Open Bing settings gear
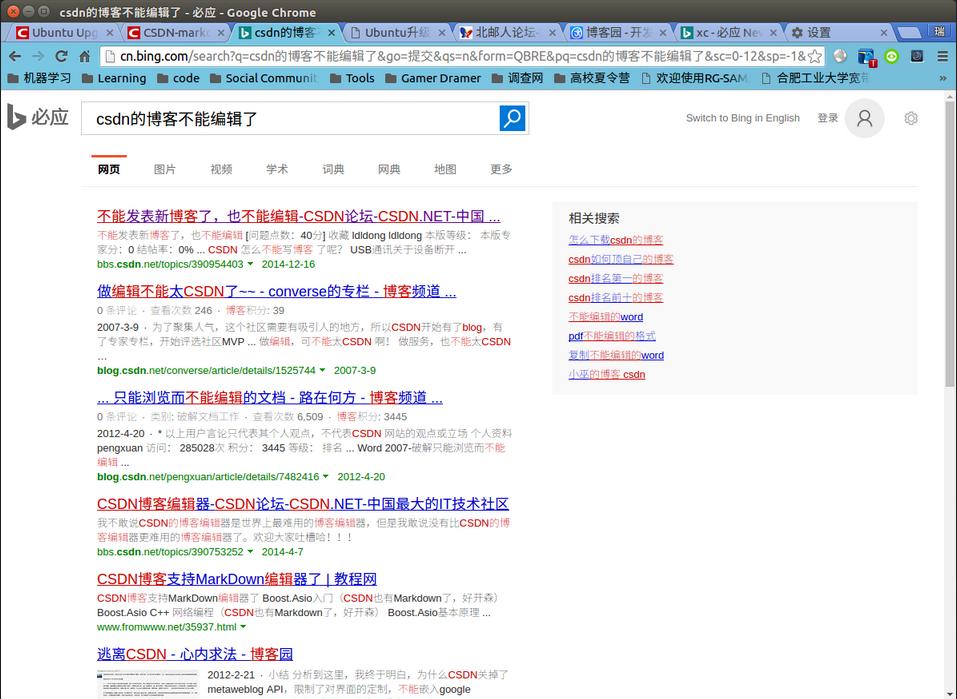The height and width of the screenshot is (699, 957). pos(911,118)
